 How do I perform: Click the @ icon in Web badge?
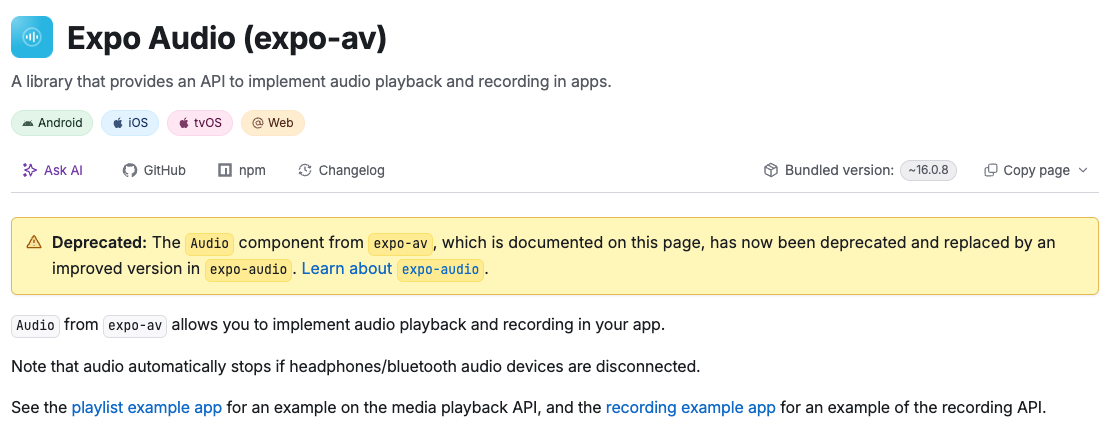point(258,123)
